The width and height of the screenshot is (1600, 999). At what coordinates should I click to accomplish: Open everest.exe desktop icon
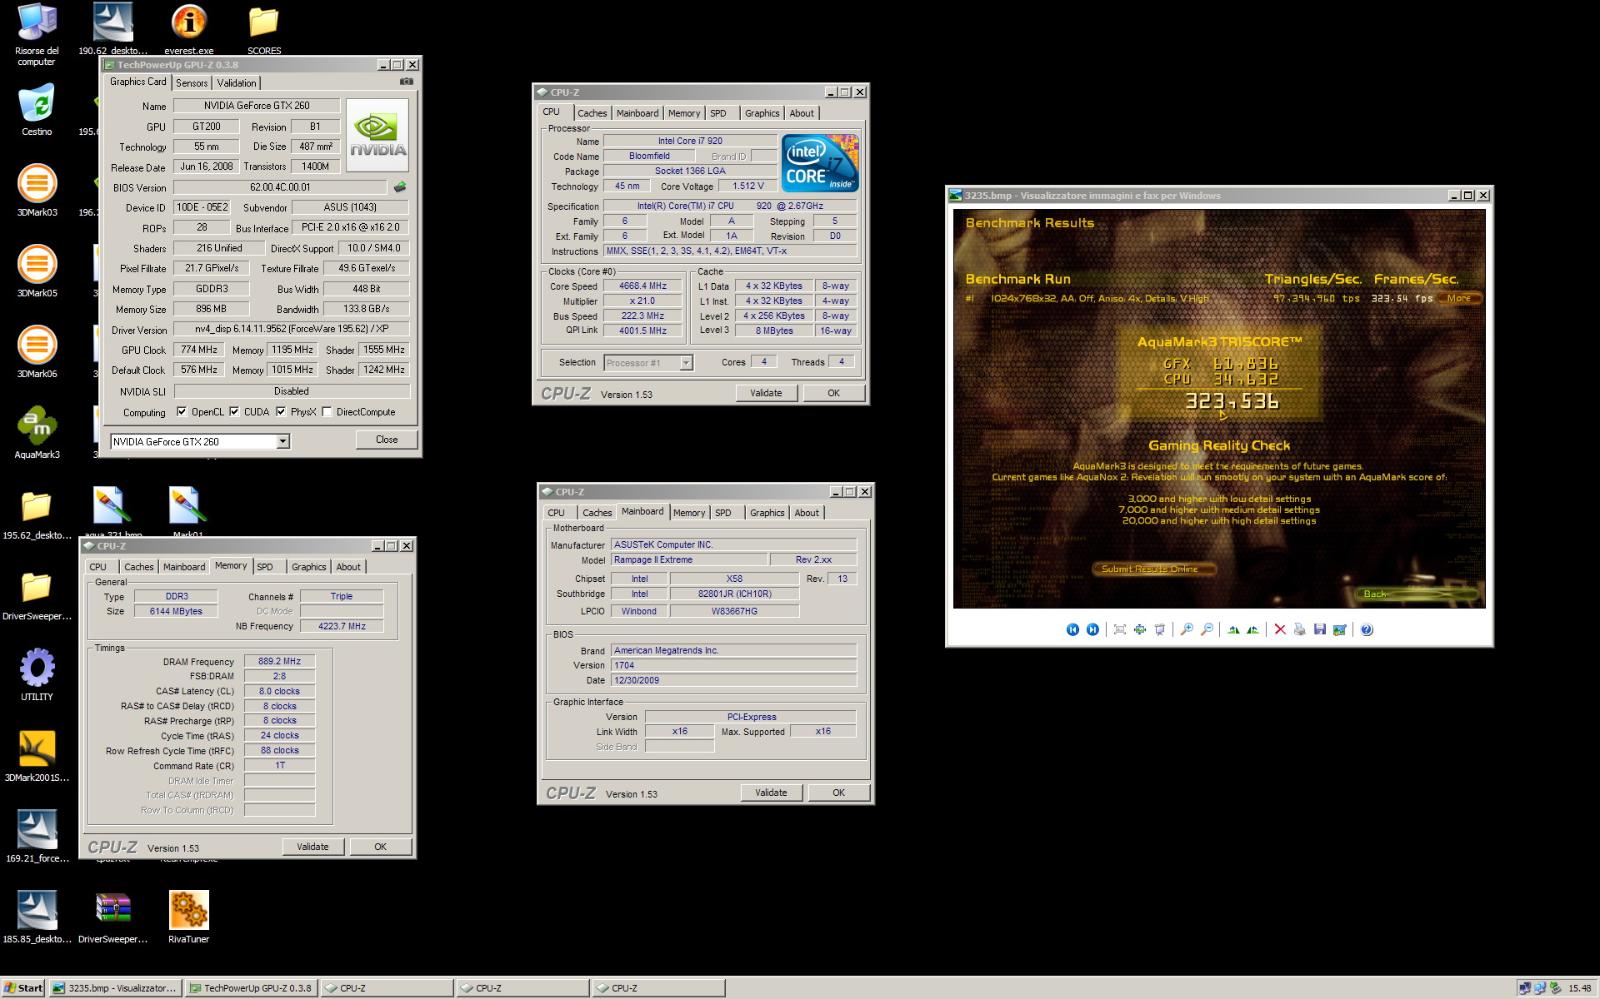[188, 29]
